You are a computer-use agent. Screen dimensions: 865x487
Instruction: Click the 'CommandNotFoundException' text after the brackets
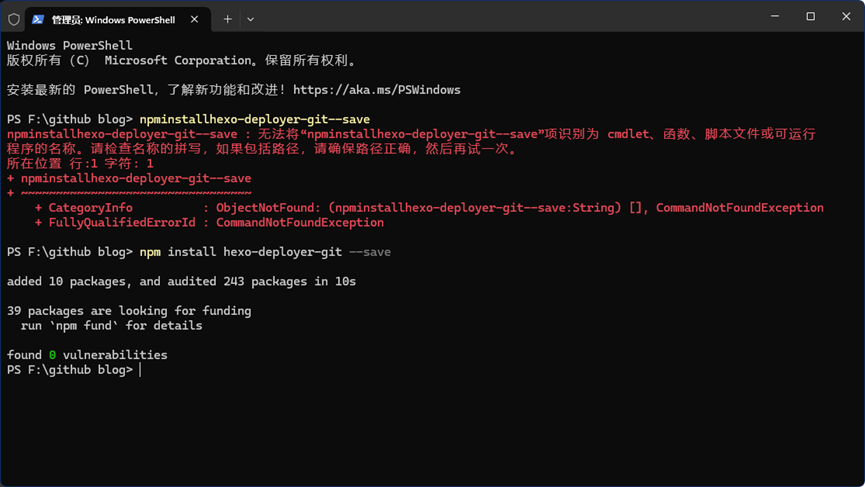pos(740,208)
